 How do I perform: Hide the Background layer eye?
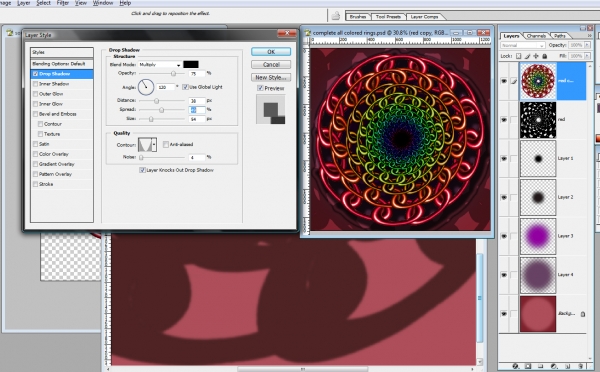point(504,314)
